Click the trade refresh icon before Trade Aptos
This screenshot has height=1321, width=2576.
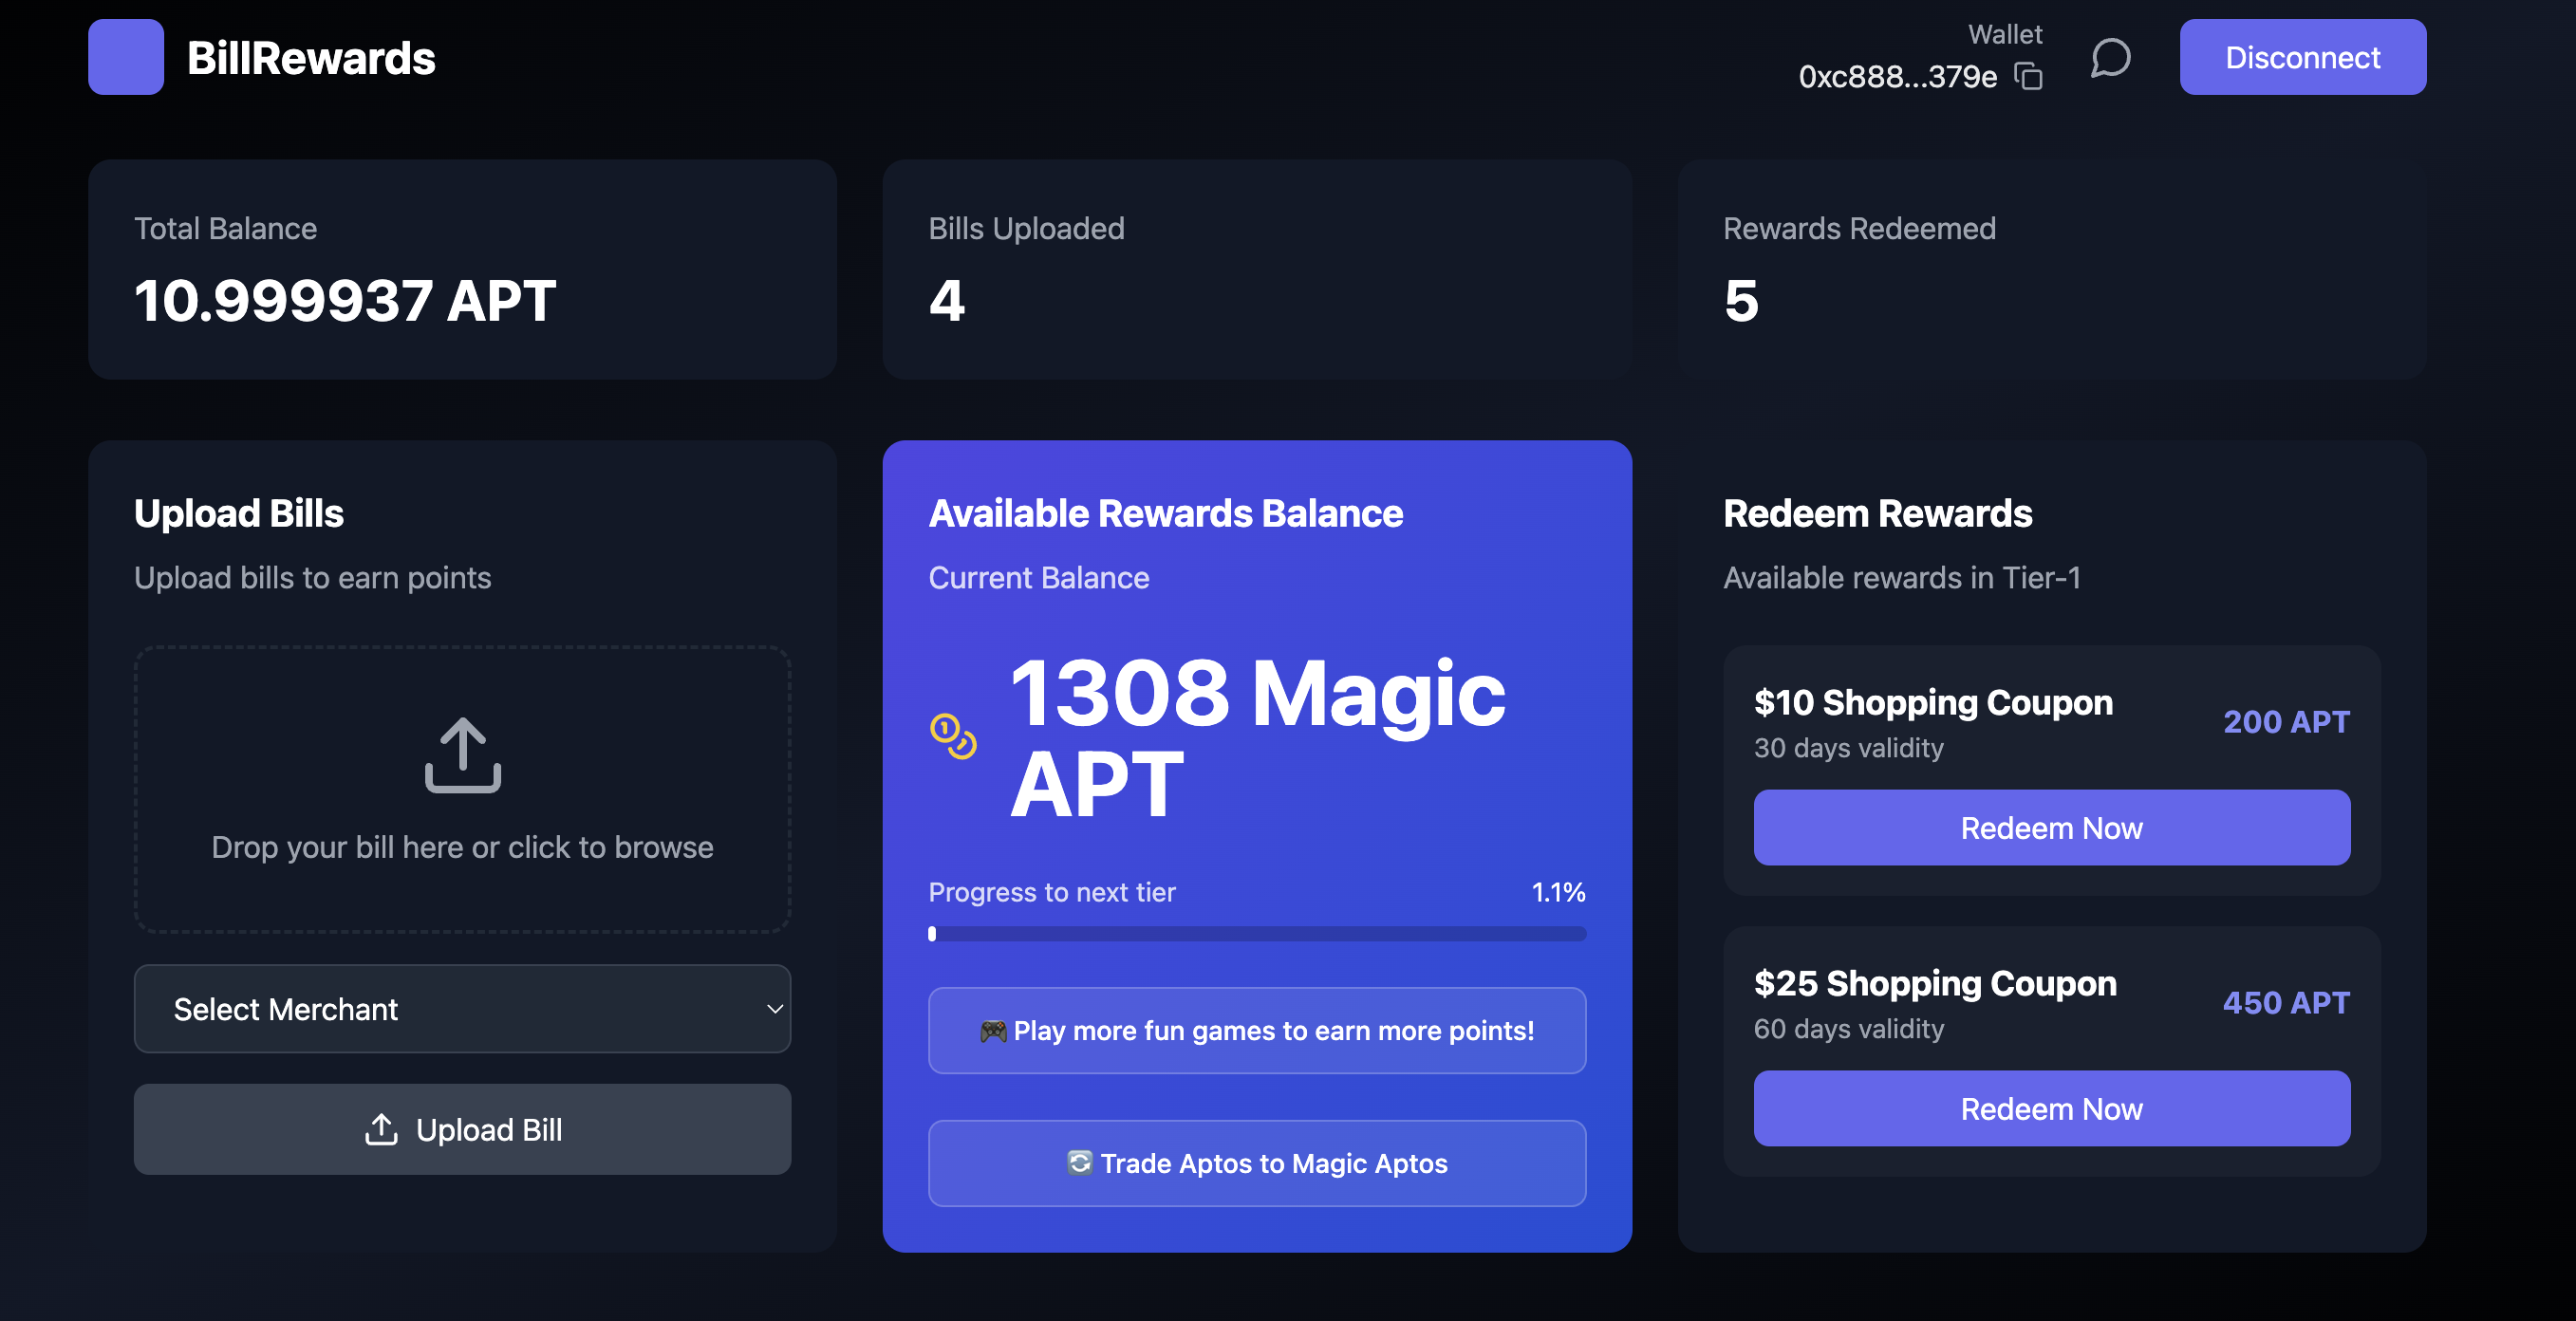(x=1079, y=1163)
